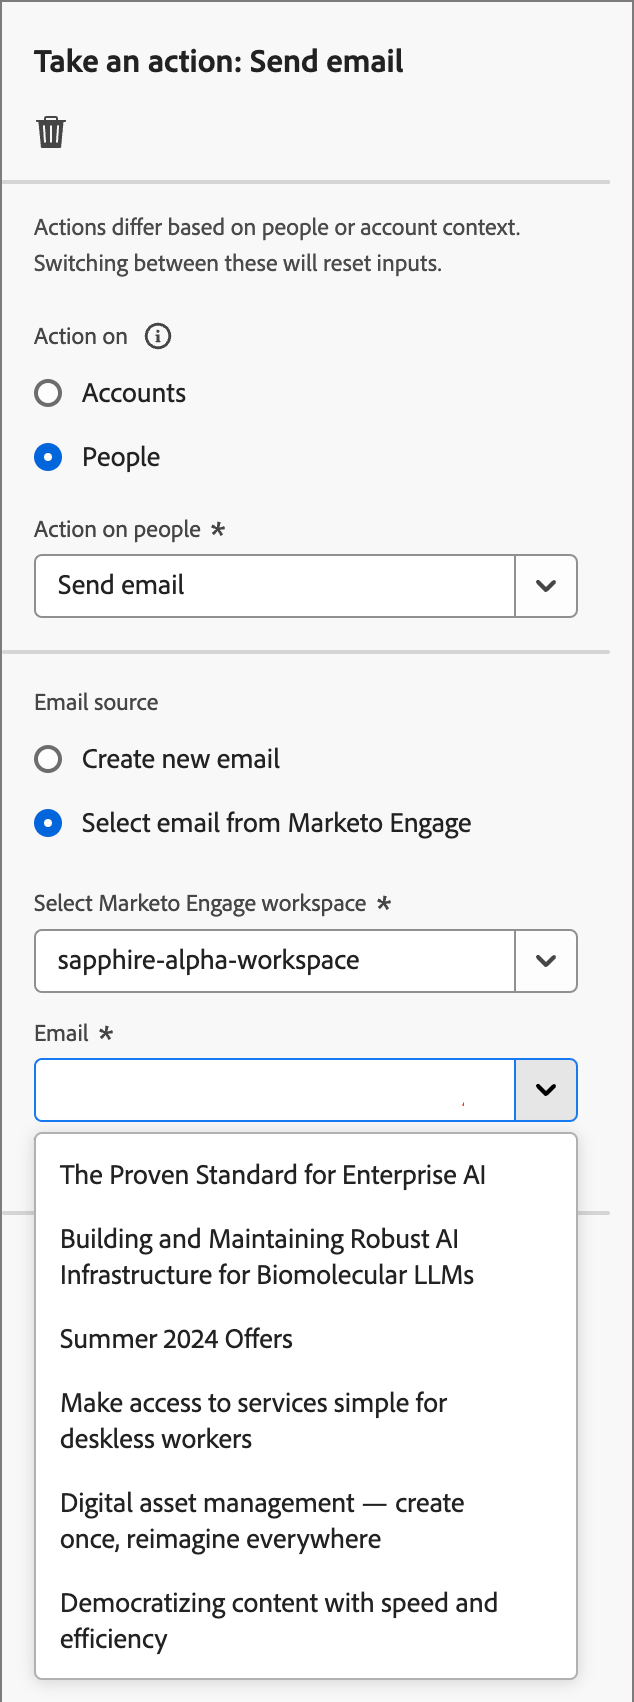Open the Action on people dropdown
Screen dimensions: 634x1702
[275, 586]
